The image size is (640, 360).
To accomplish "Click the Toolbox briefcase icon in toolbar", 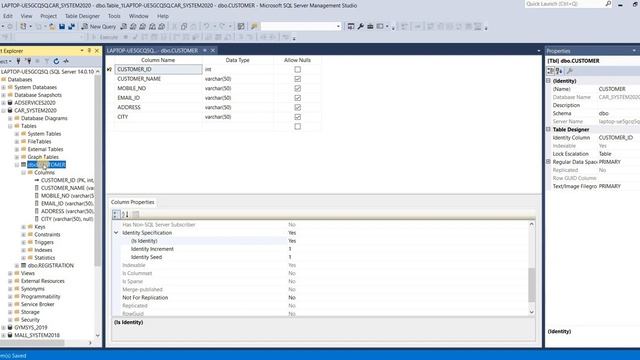I will point(370,27).
